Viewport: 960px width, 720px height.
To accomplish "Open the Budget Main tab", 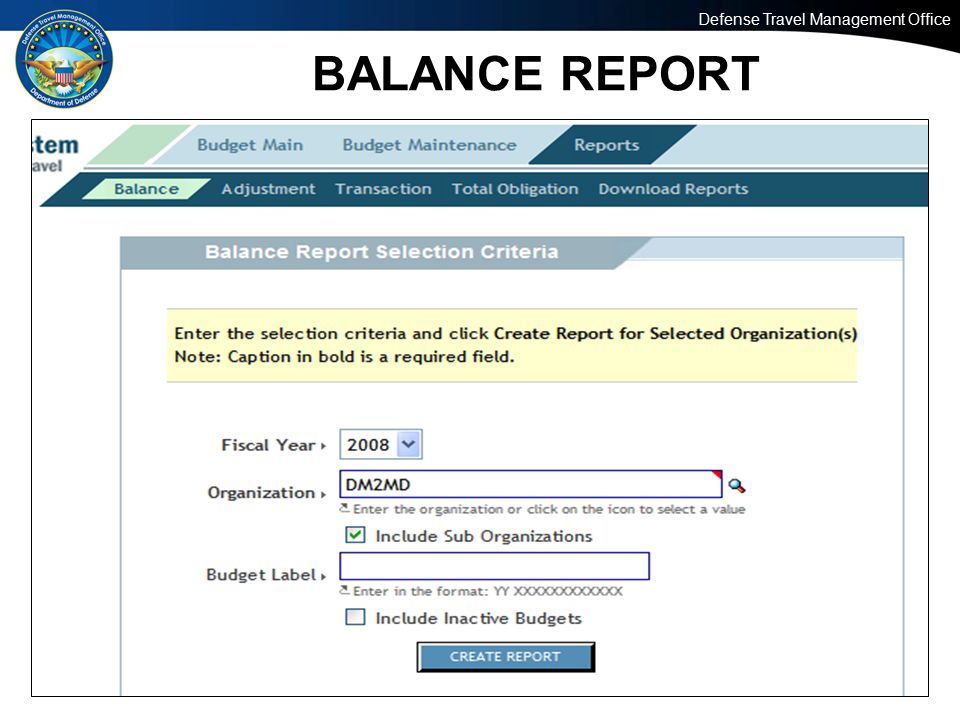I will click(250, 145).
